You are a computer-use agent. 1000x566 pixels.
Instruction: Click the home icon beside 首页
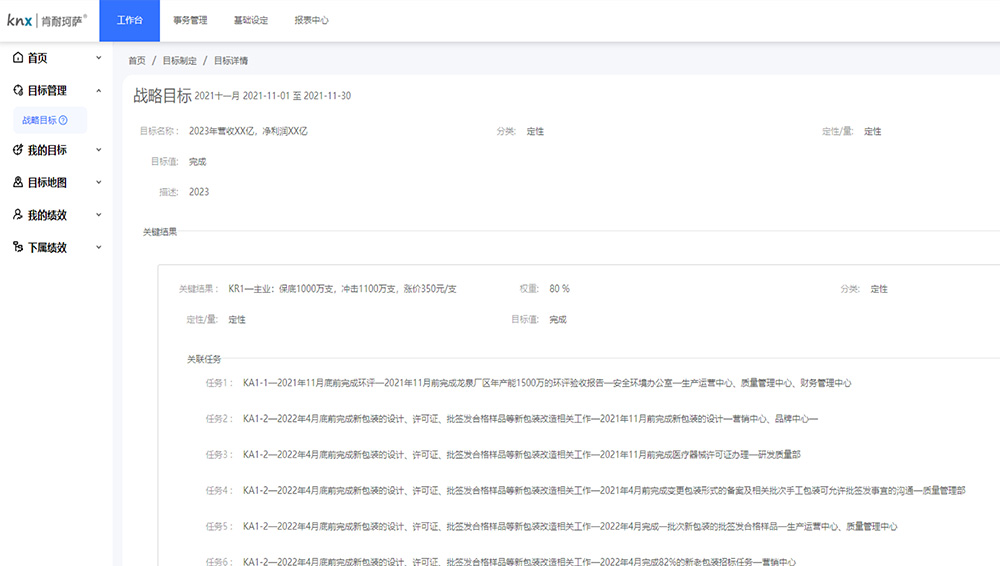click(18, 57)
